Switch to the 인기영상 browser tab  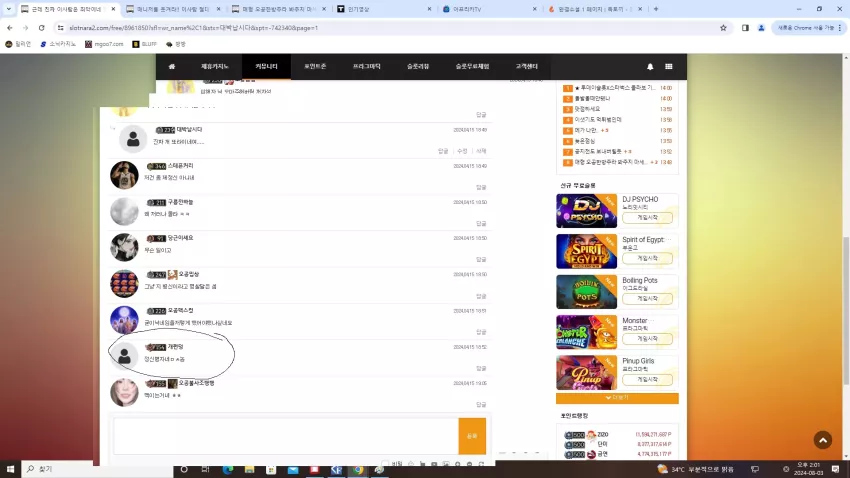pyautogui.click(x=384, y=9)
